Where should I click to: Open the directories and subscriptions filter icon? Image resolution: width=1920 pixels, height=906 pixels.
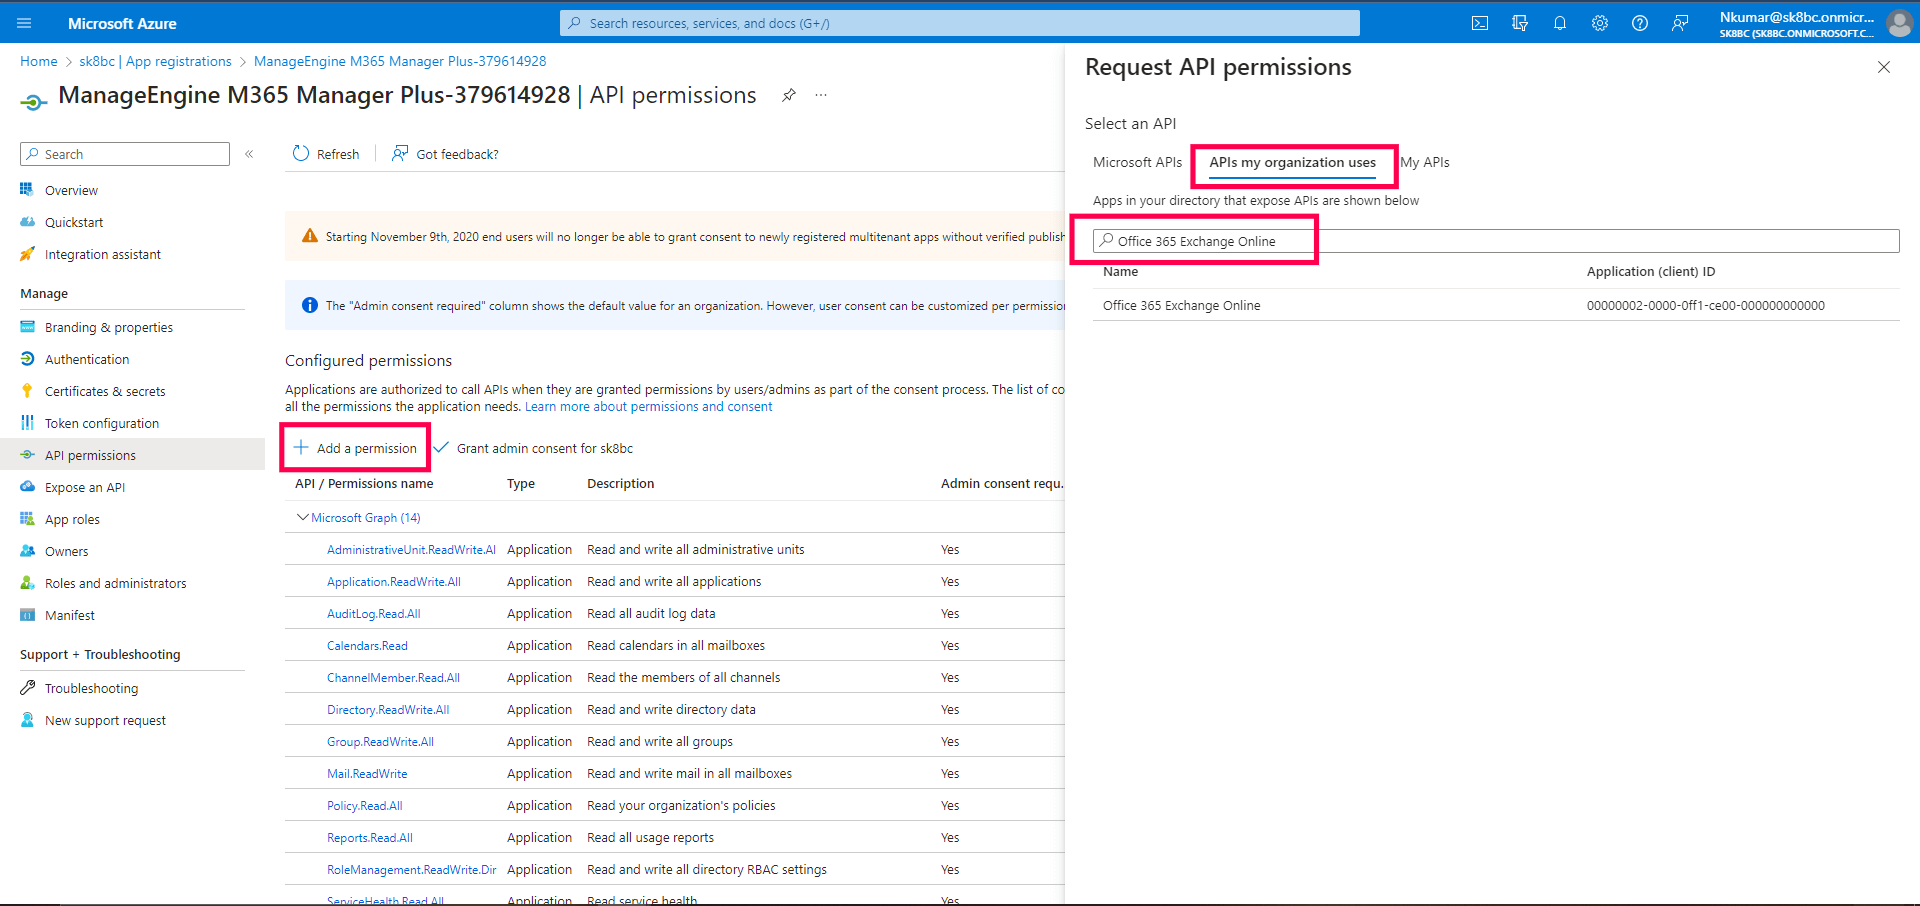click(1520, 23)
